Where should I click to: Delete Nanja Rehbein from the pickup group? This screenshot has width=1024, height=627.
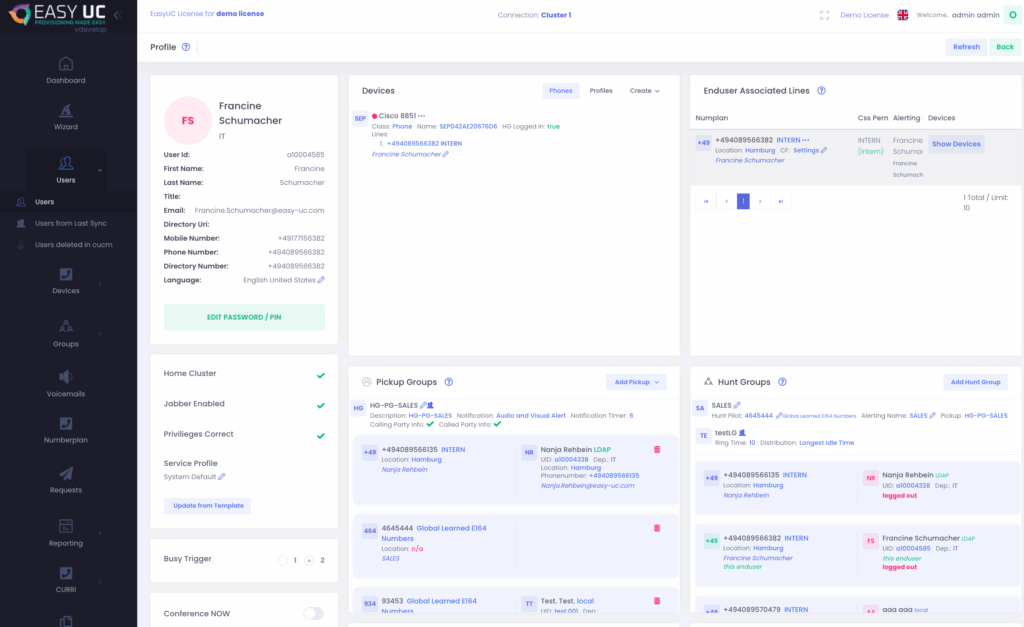click(x=656, y=449)
